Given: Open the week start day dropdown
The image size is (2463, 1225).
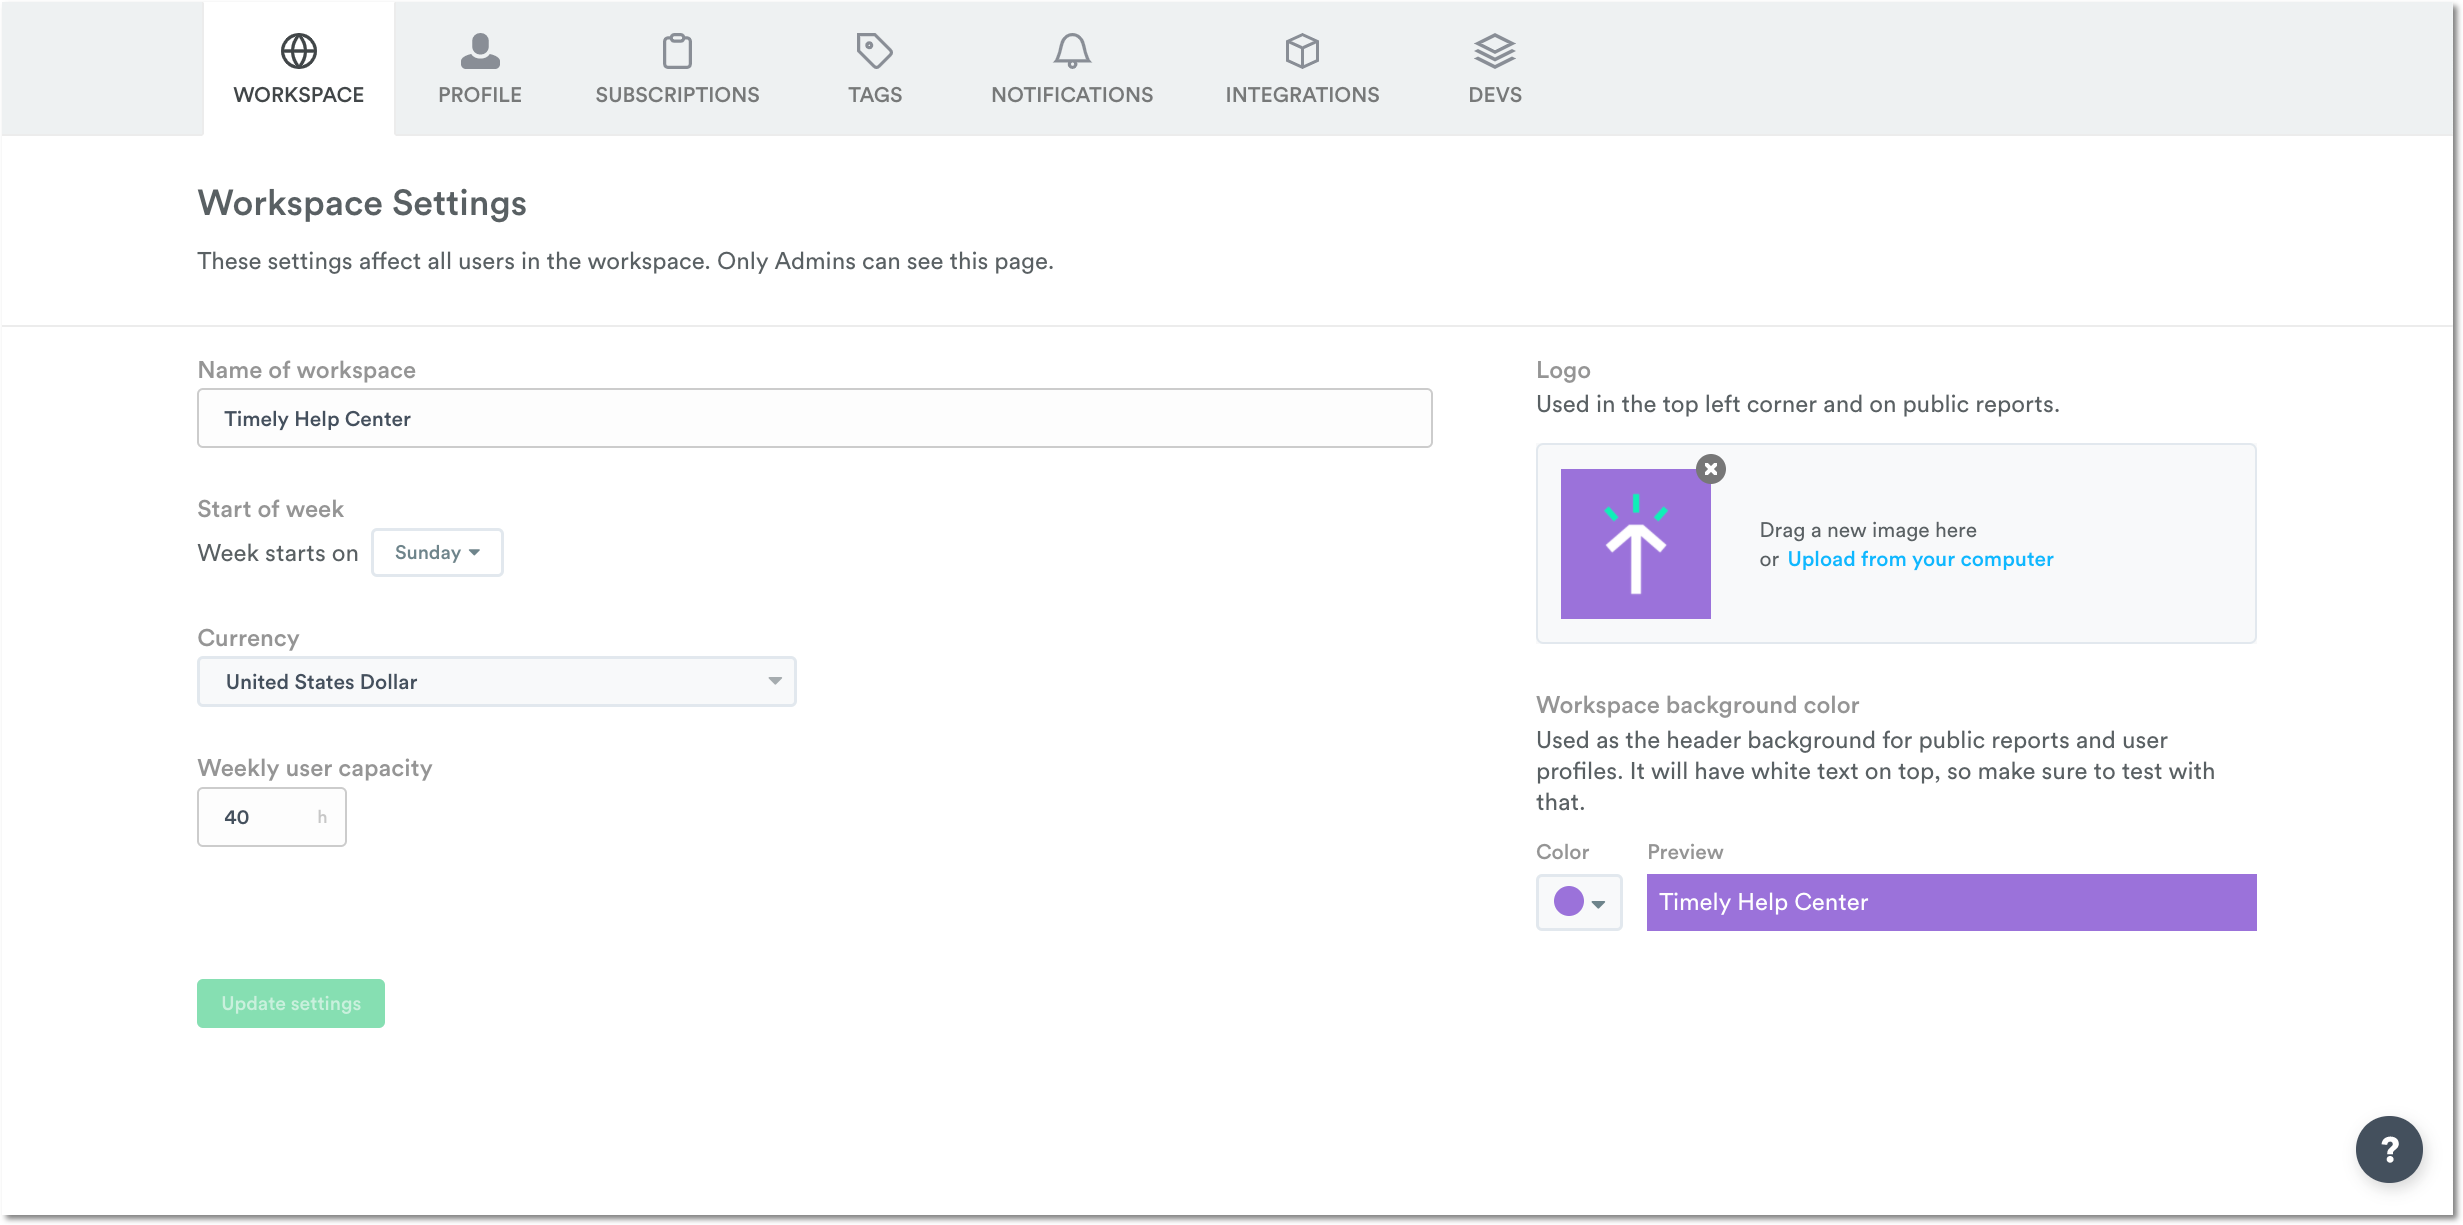Looking at the screenshot, I should click(x=437, y=552).
